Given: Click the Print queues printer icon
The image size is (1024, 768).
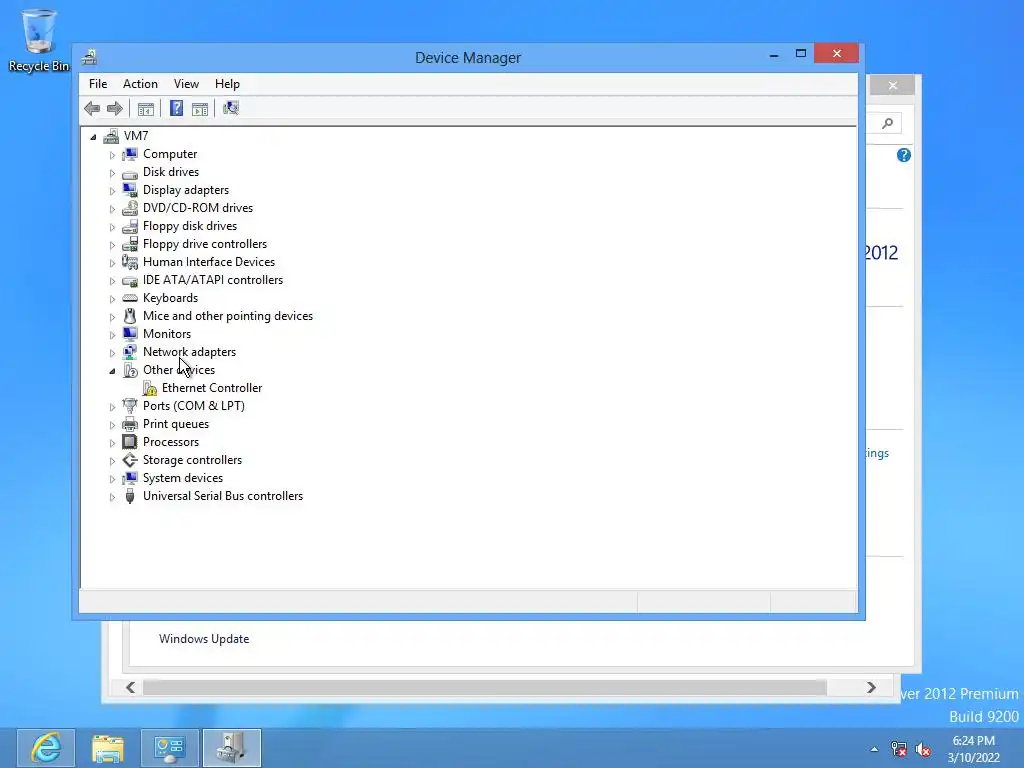Looking at the screenshot, I should click(130, 424).
